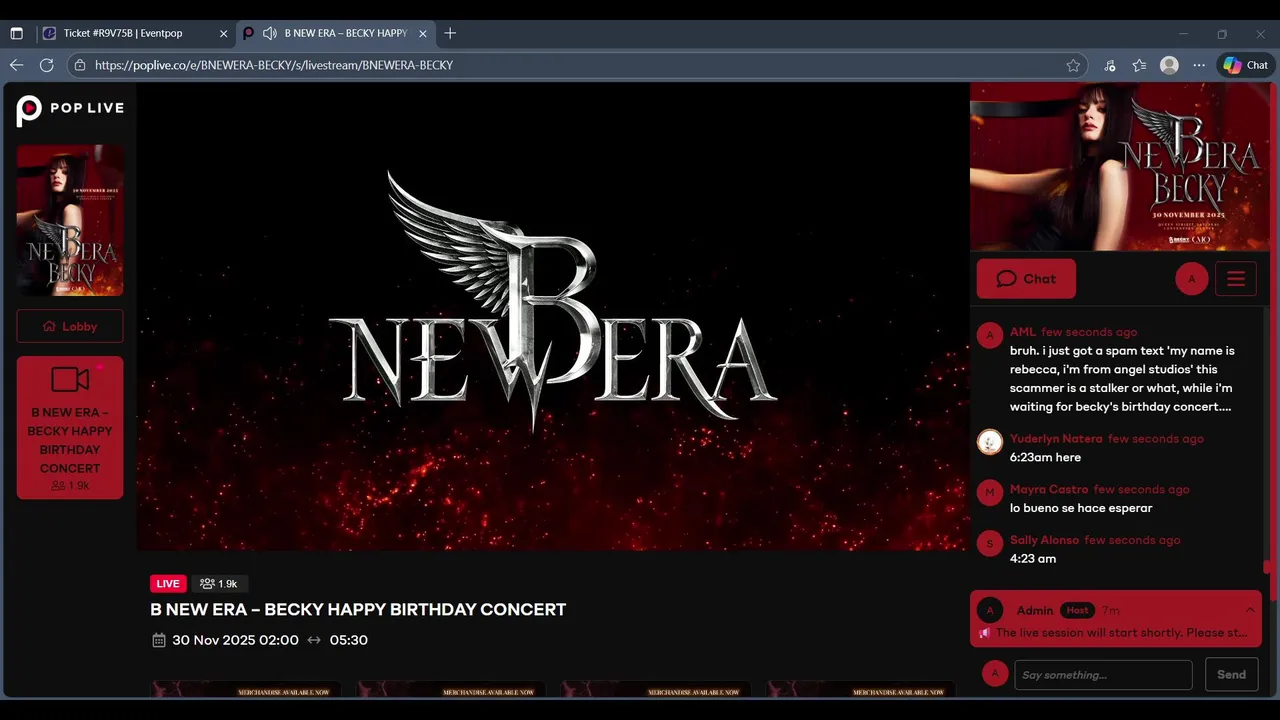The width and height of the screenshot is (1280, 720).
Task: Click the message '4:23 am'
Action: point(1033,559)
